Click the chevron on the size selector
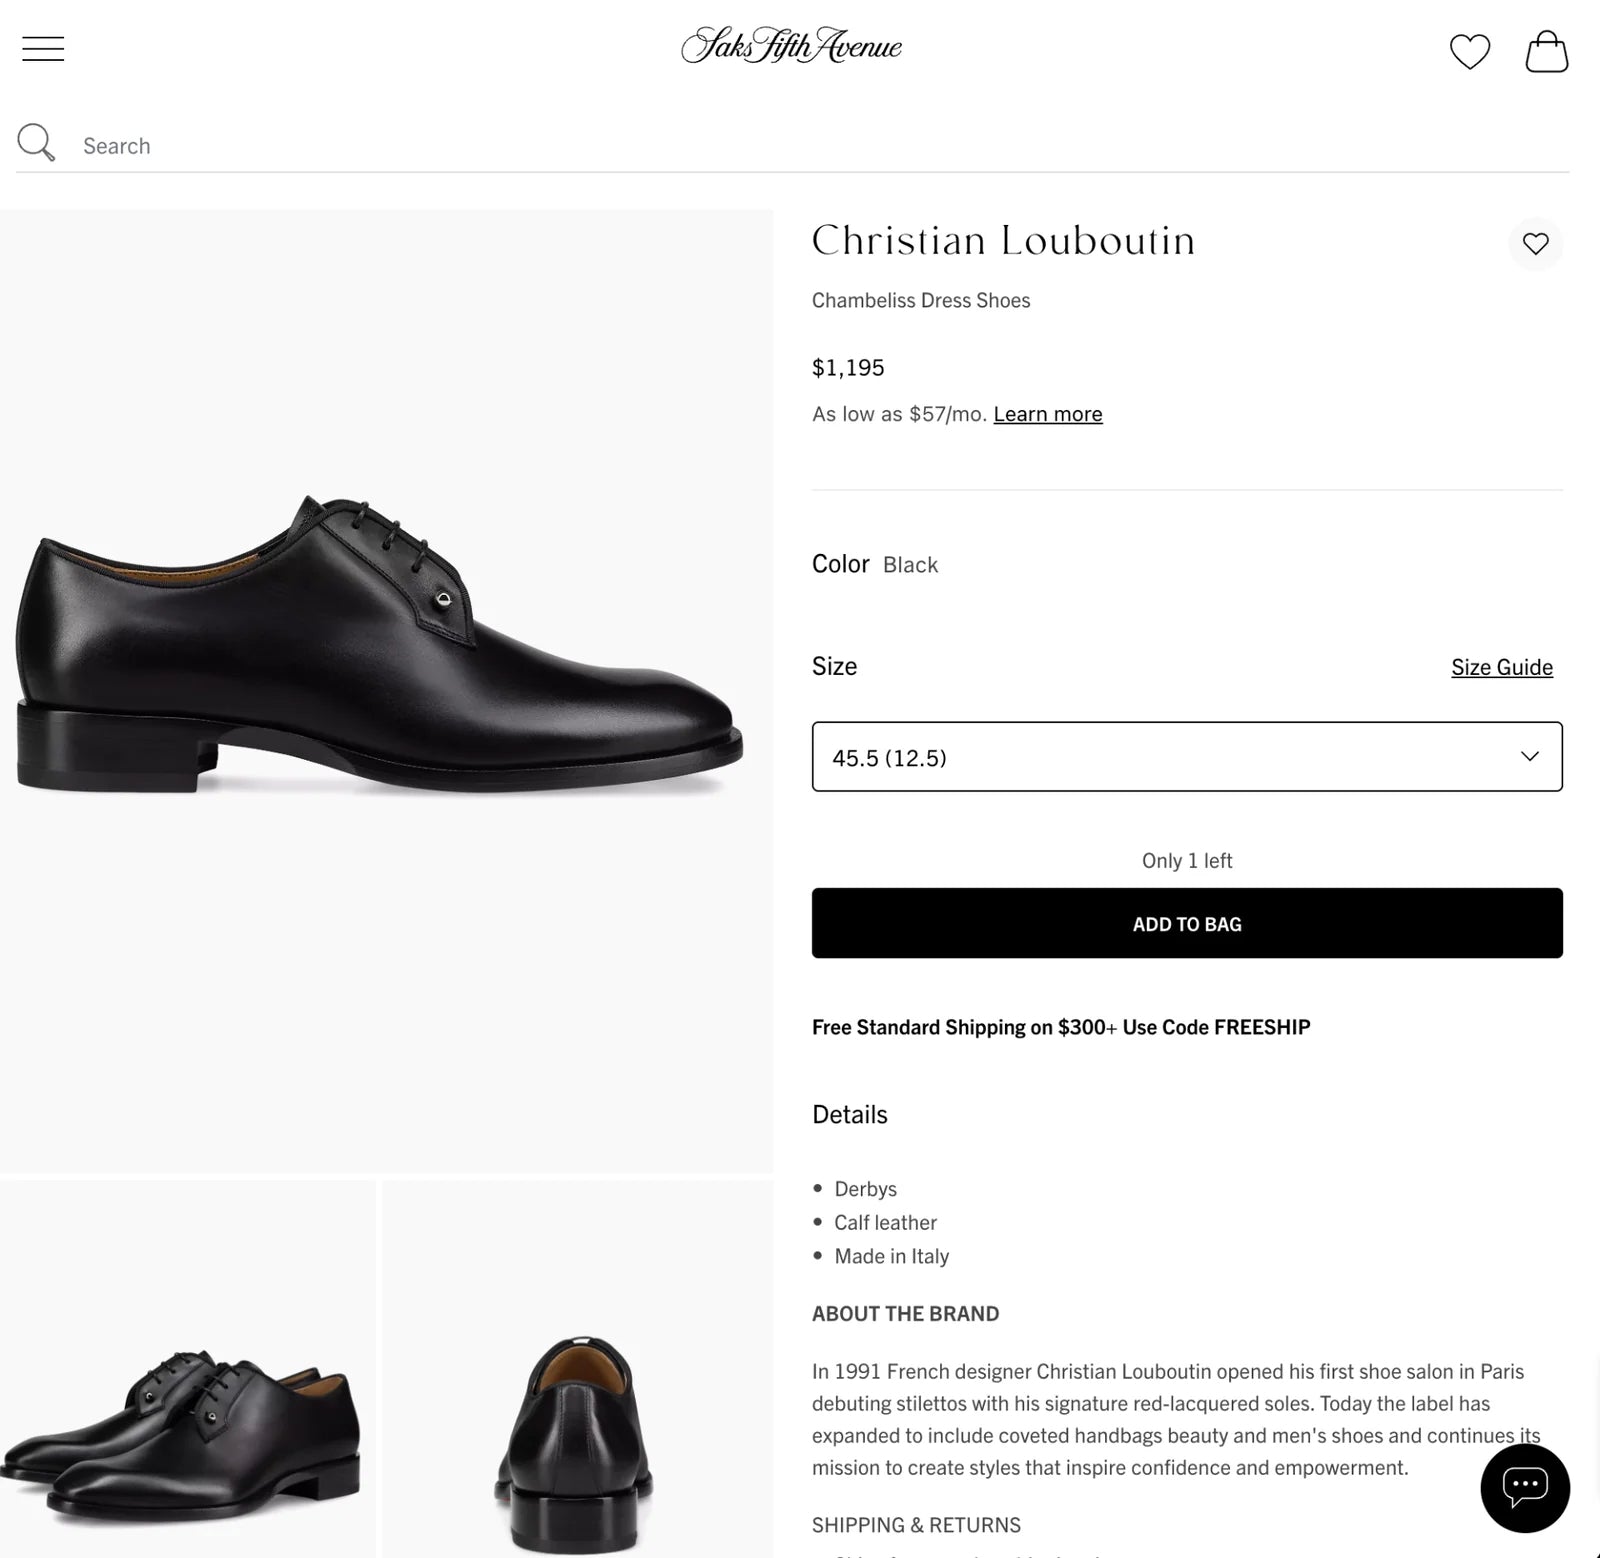This screenshot has height=1558, width=1600. point(1528,757)
